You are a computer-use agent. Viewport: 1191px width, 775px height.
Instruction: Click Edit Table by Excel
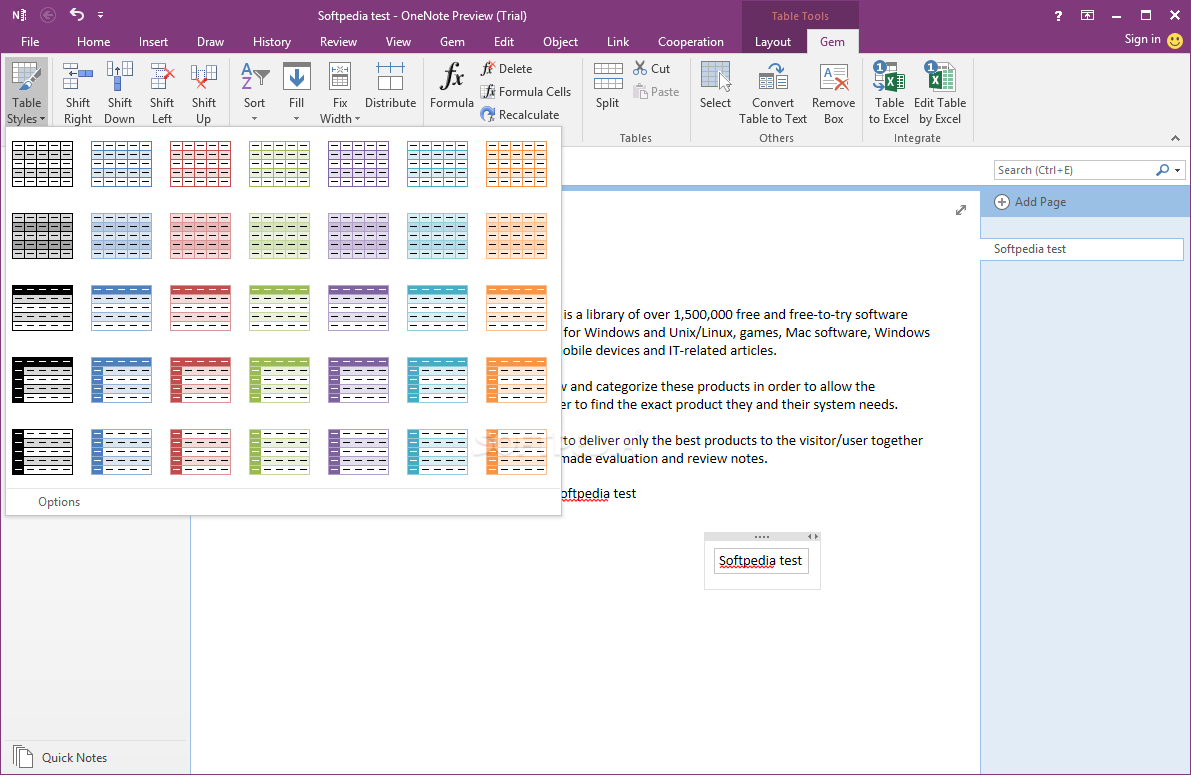[x=940, y=93]
